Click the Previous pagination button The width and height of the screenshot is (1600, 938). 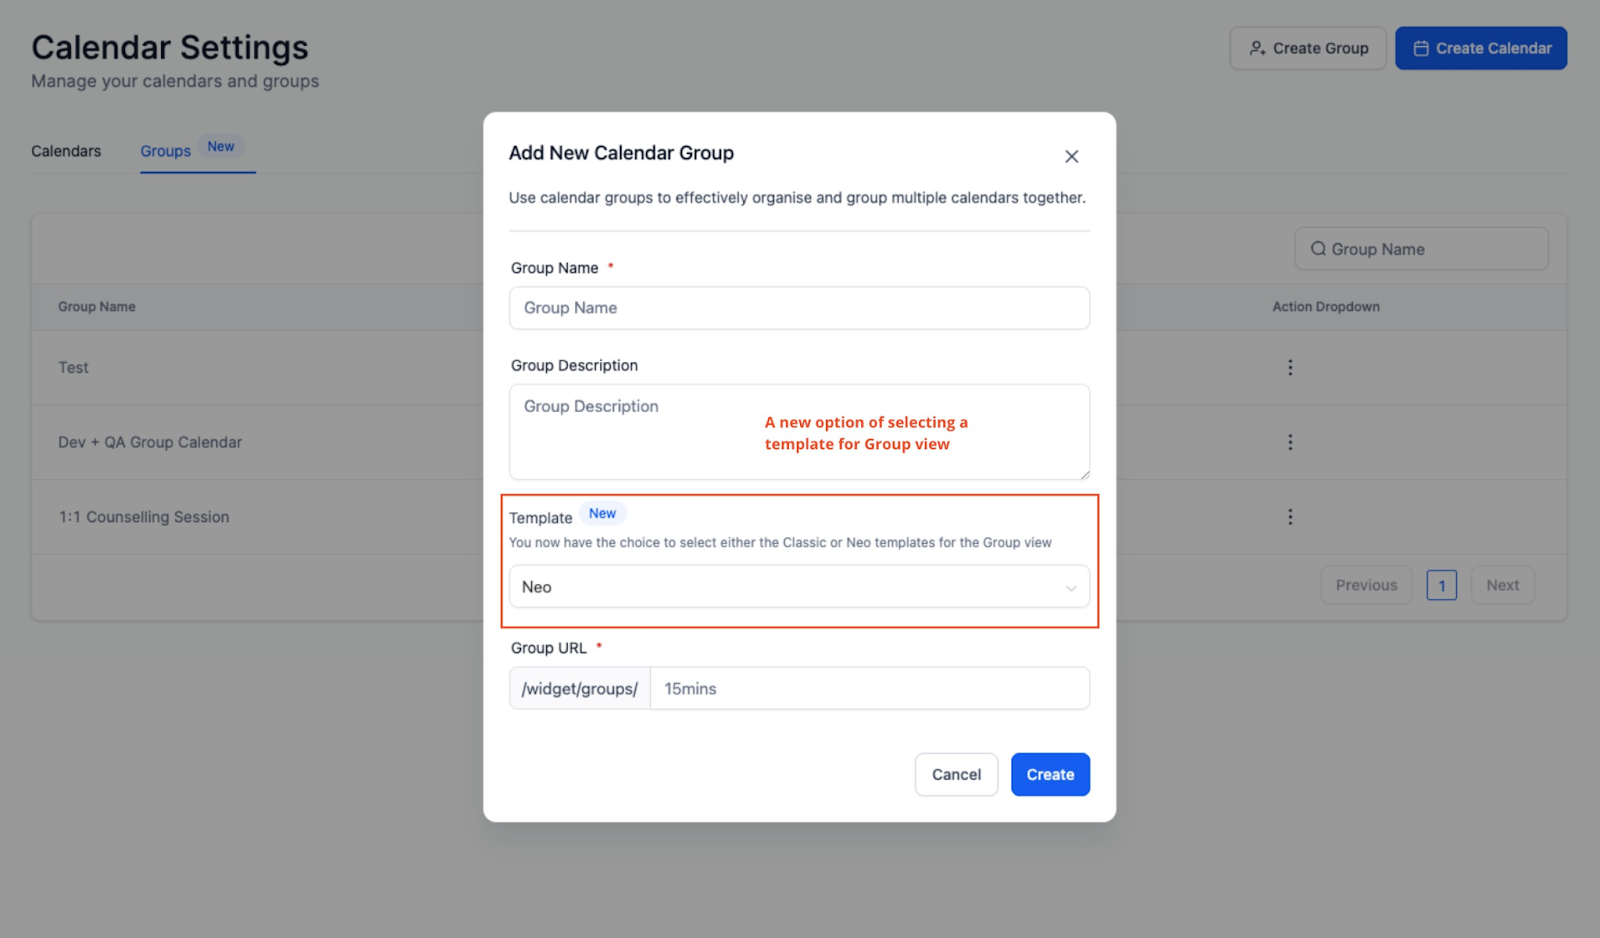click(1366, 586)
